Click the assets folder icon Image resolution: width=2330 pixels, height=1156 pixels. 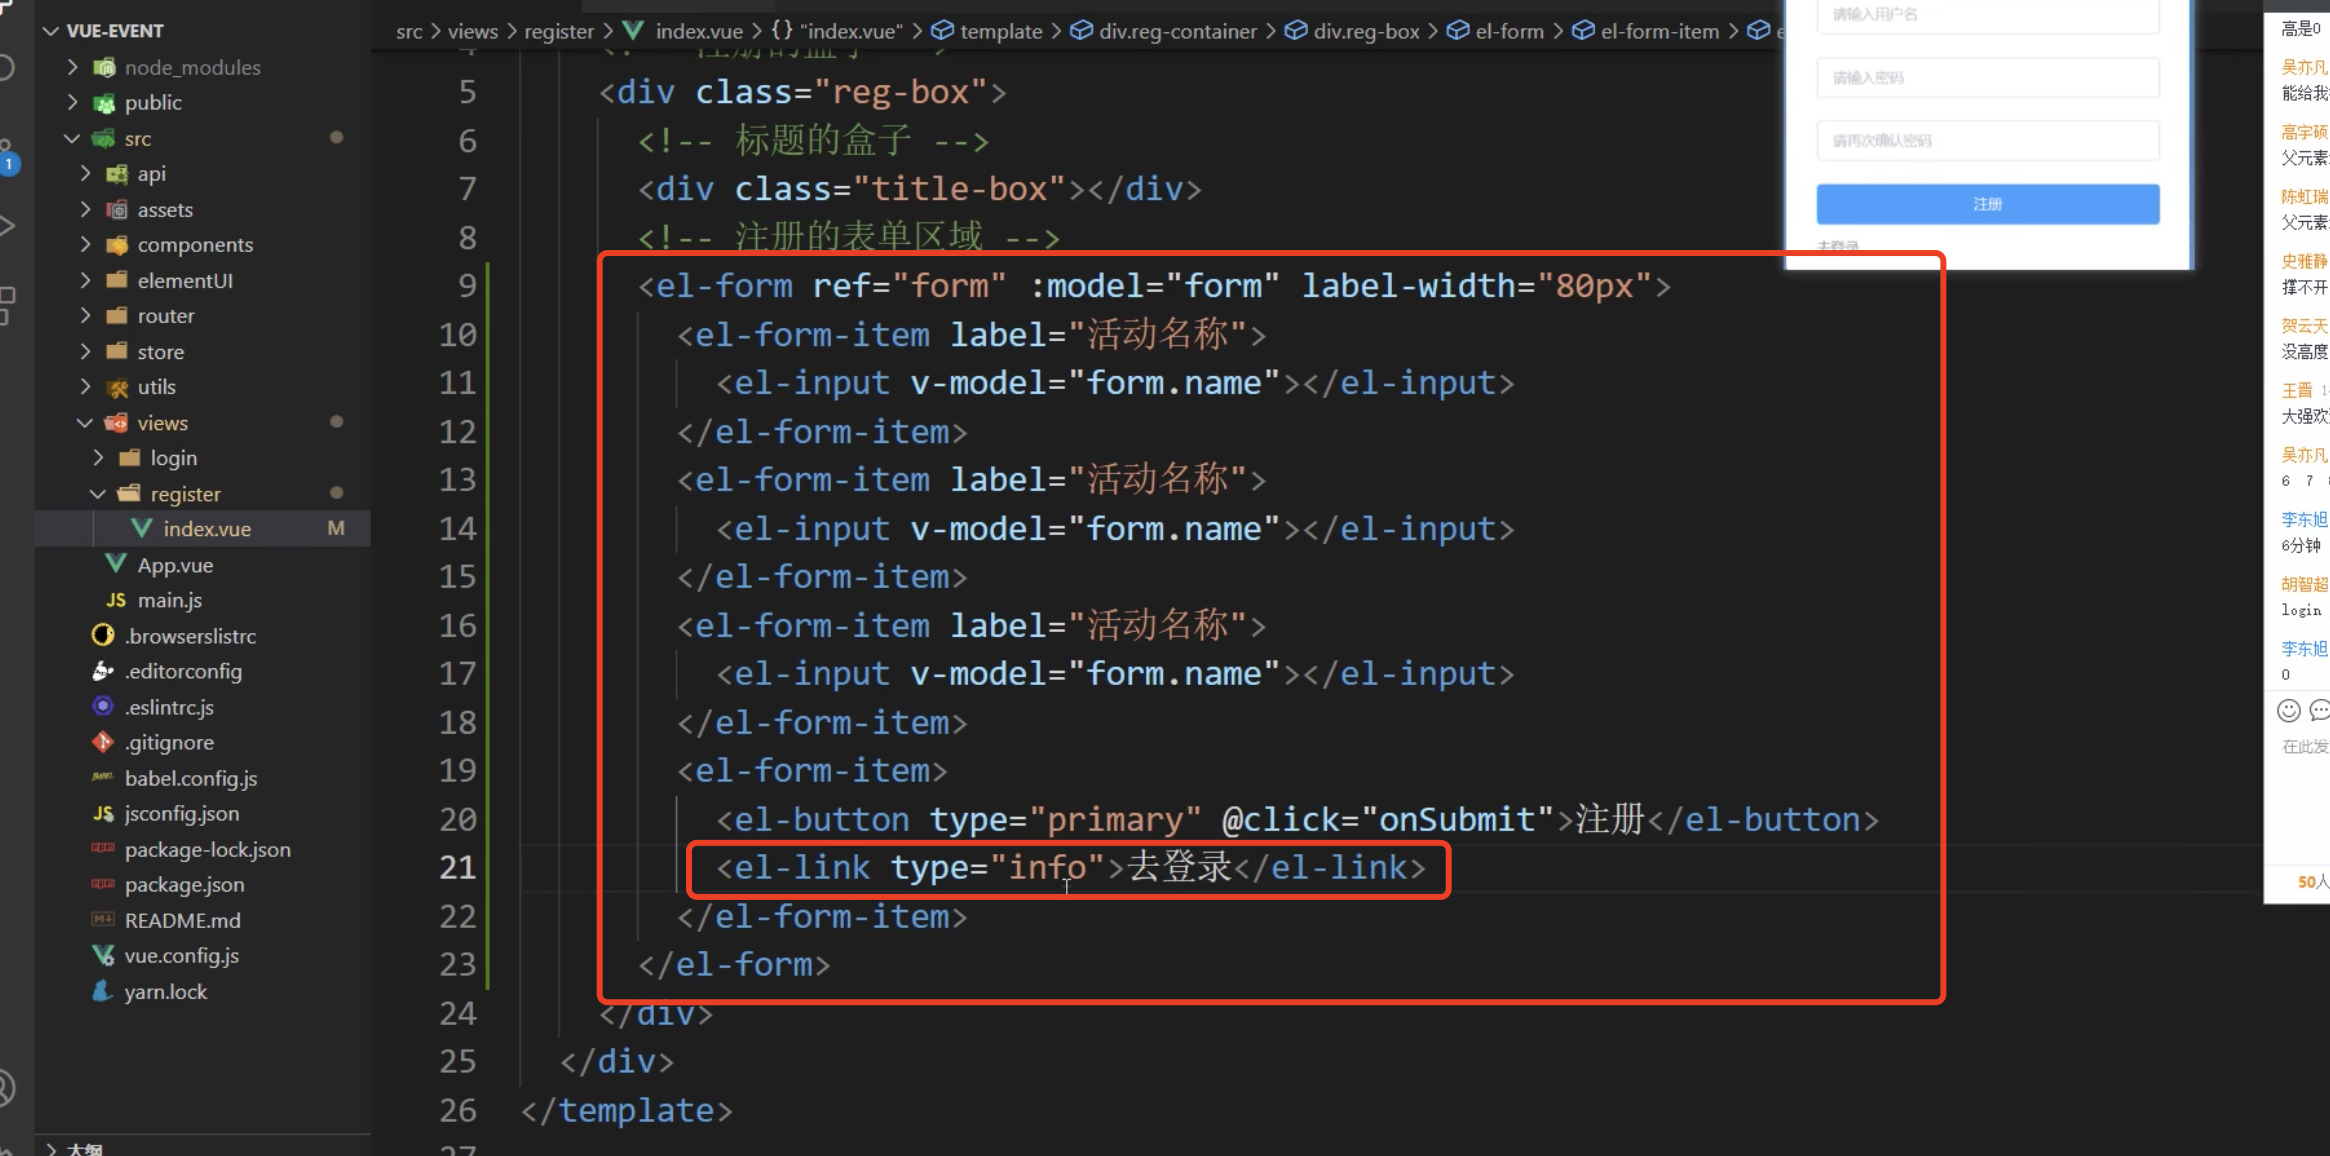tap(116, 209)
